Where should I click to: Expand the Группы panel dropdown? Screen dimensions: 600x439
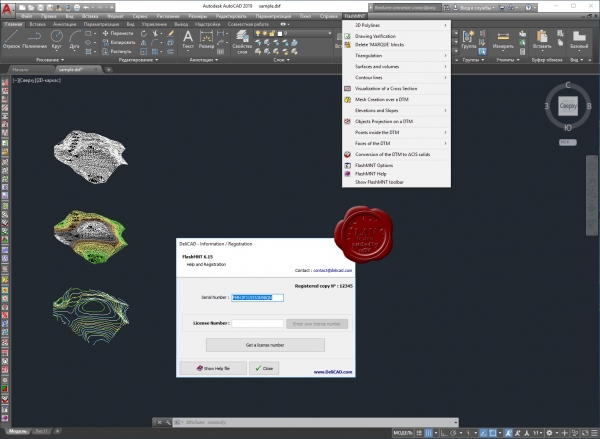pos(473,60)
